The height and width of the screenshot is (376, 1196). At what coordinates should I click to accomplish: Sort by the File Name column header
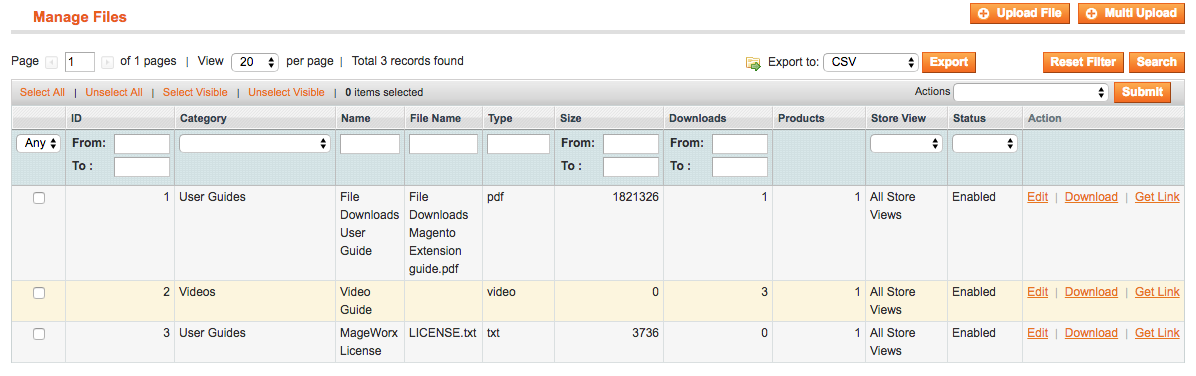coord(436,118)
